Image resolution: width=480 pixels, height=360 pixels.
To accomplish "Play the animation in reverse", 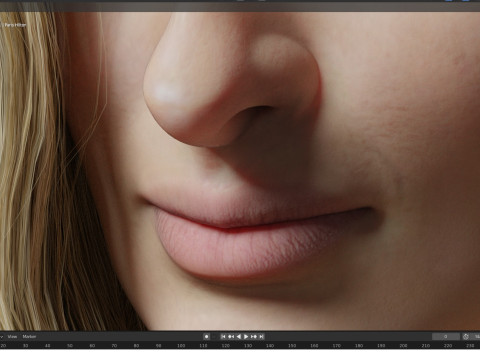I will pyautogui.click(x=238, y=337).
